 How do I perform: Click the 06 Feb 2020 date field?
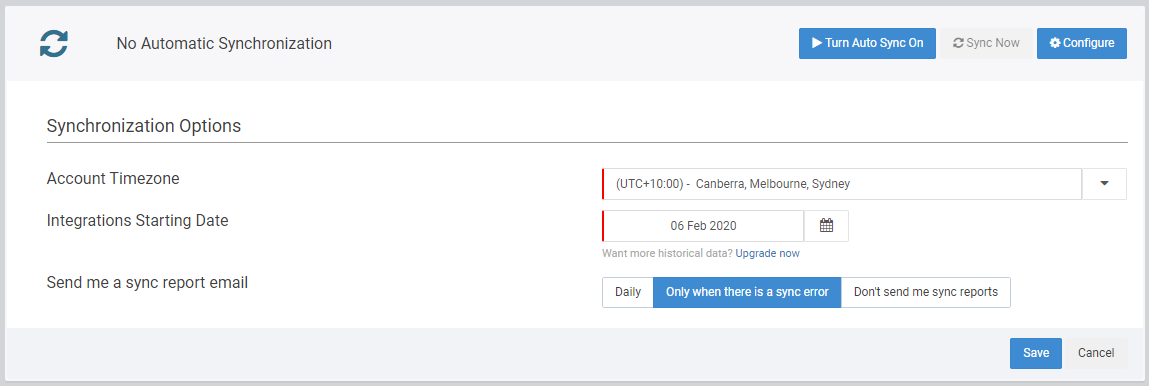[x=703, y=226]
